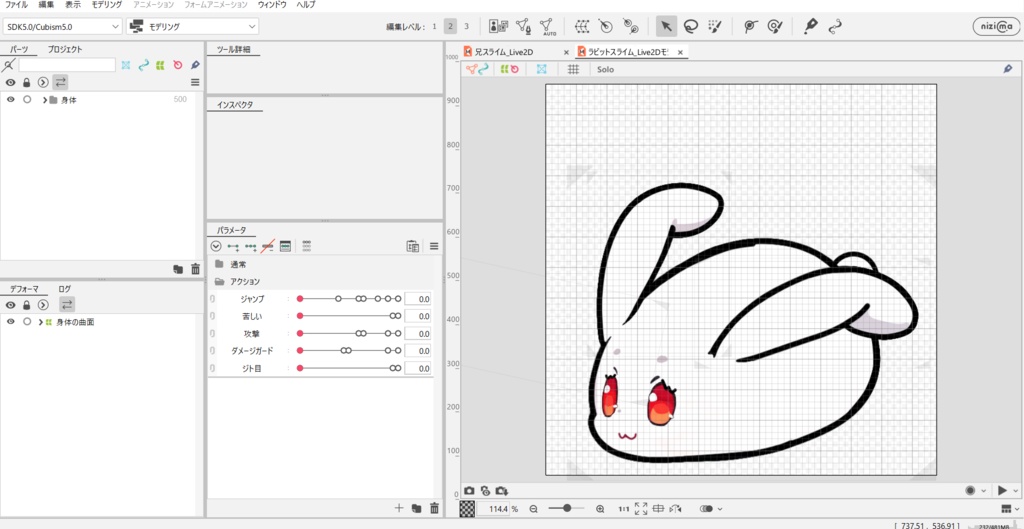Open 編集 menu
Screen dimensions: 1024x529
click(x=46, y=5)
